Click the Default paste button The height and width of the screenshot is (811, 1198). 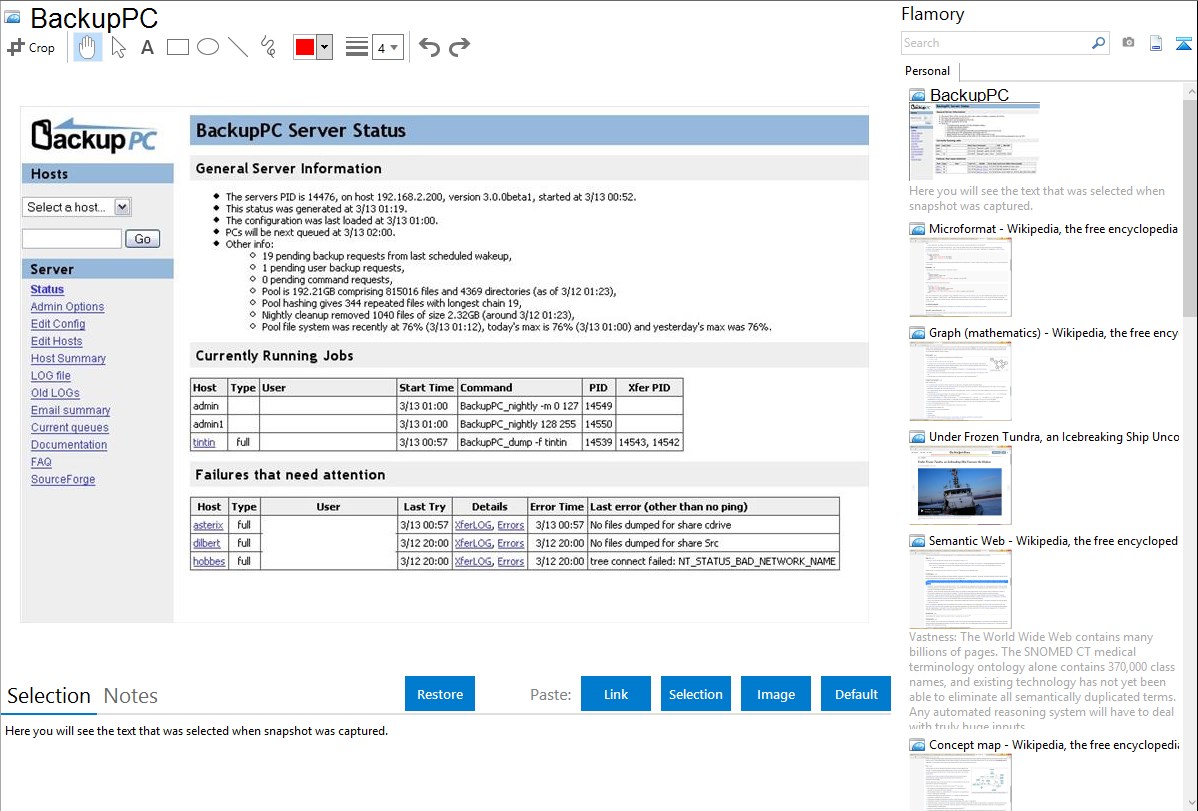(x=856, y=694)
